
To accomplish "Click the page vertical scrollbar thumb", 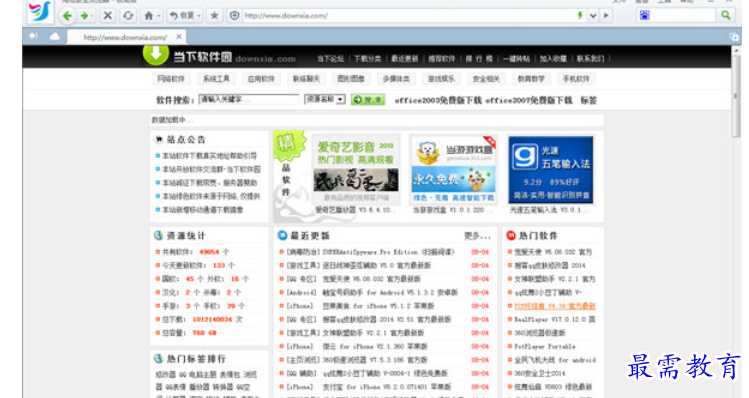I will pos(736,97).
